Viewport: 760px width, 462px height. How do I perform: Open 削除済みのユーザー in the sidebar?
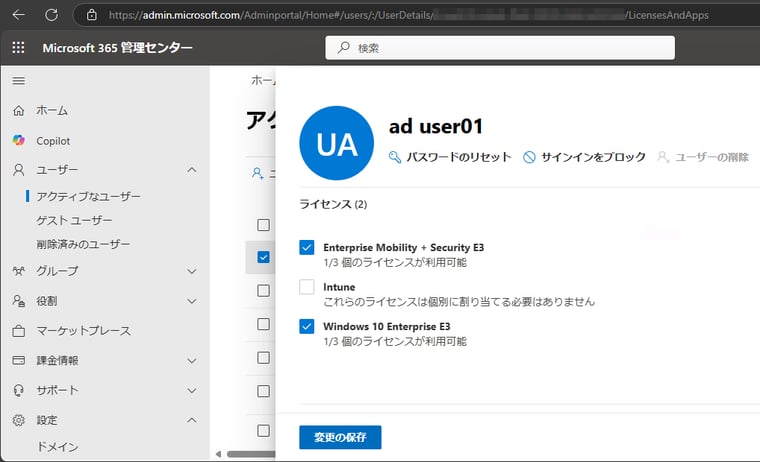[x=83, y=244]
